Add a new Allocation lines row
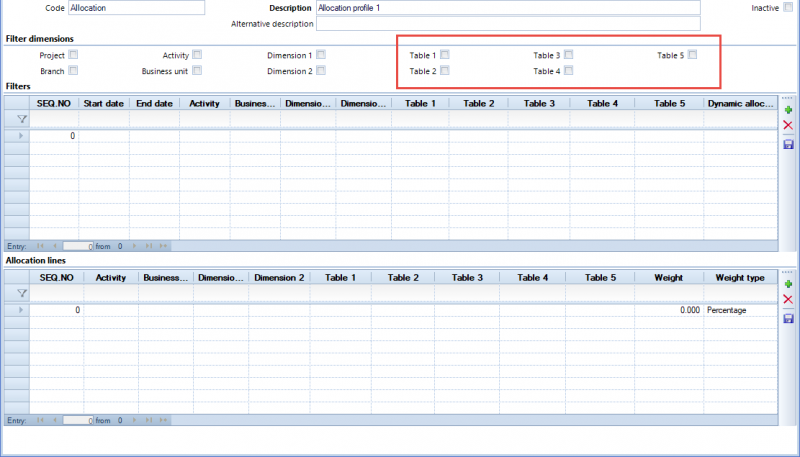The height and width of the screenshot is (457, 800). tap(788, 284)
